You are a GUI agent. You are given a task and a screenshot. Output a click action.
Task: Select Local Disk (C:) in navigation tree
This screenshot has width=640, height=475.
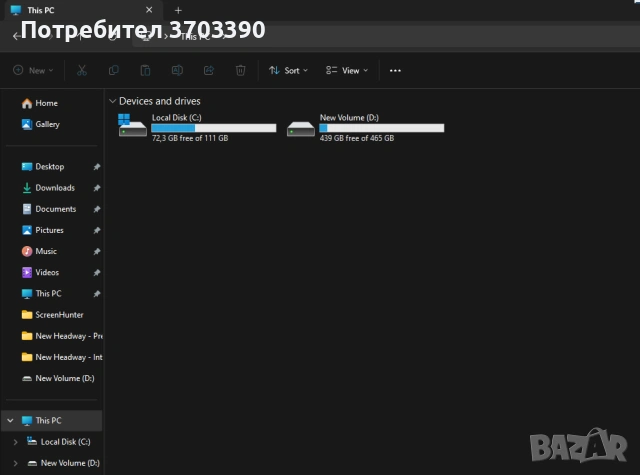tap(58, 442)
